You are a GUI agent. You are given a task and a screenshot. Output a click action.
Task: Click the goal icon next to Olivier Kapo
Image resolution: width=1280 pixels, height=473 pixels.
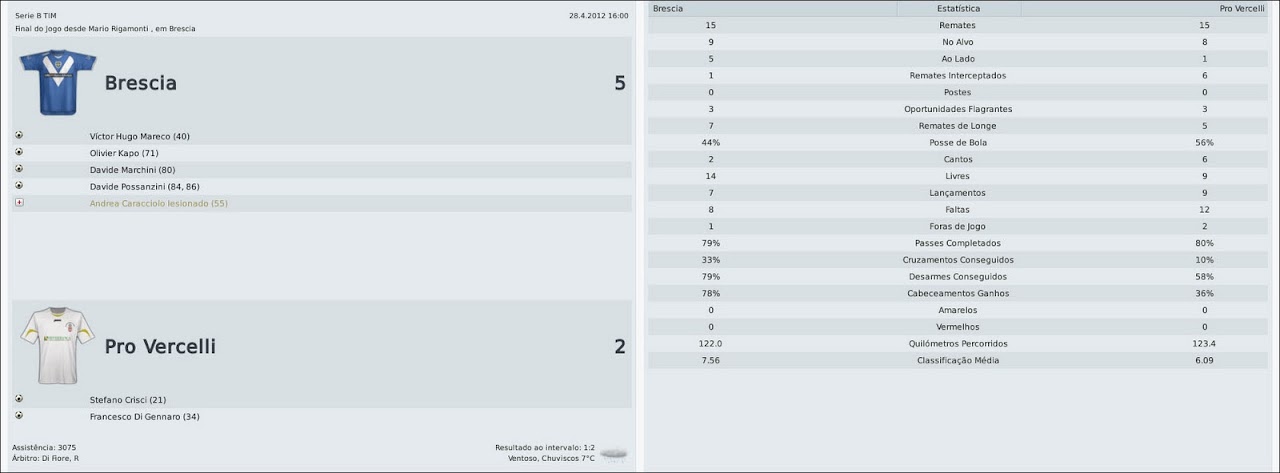click(19, 152)
